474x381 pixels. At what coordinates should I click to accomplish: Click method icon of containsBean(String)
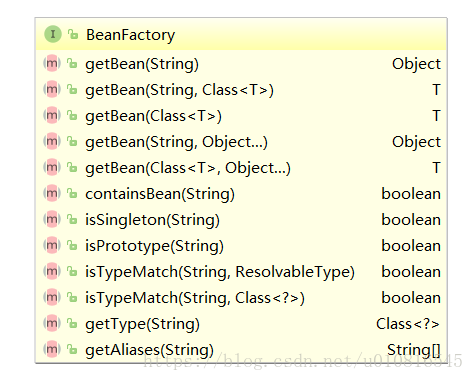(52, 193)
